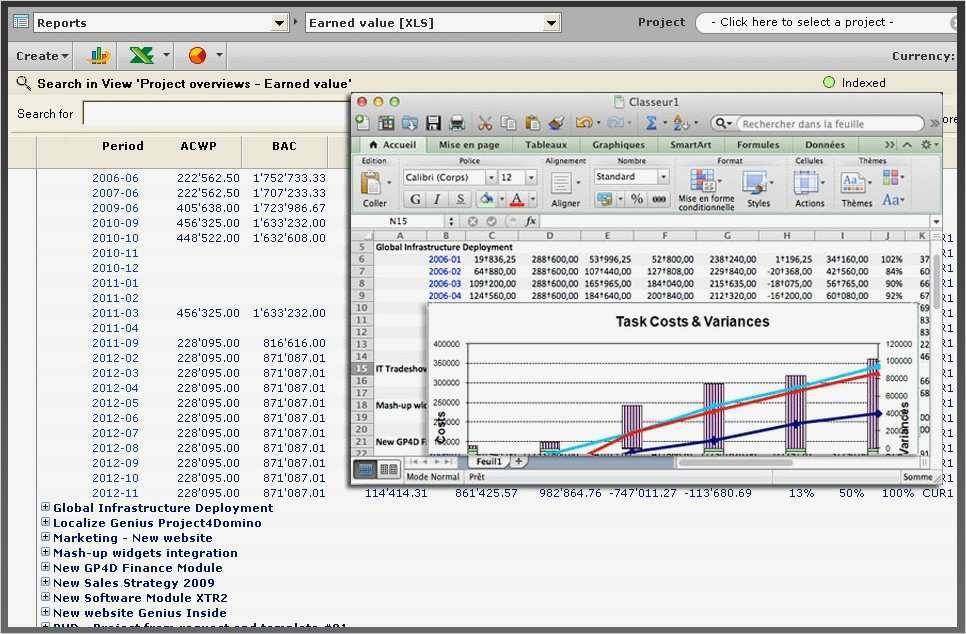Image resolution: width=966 pixels, height=634 pixels.
Task: Click the format painter brush icon
Action: 556,123
